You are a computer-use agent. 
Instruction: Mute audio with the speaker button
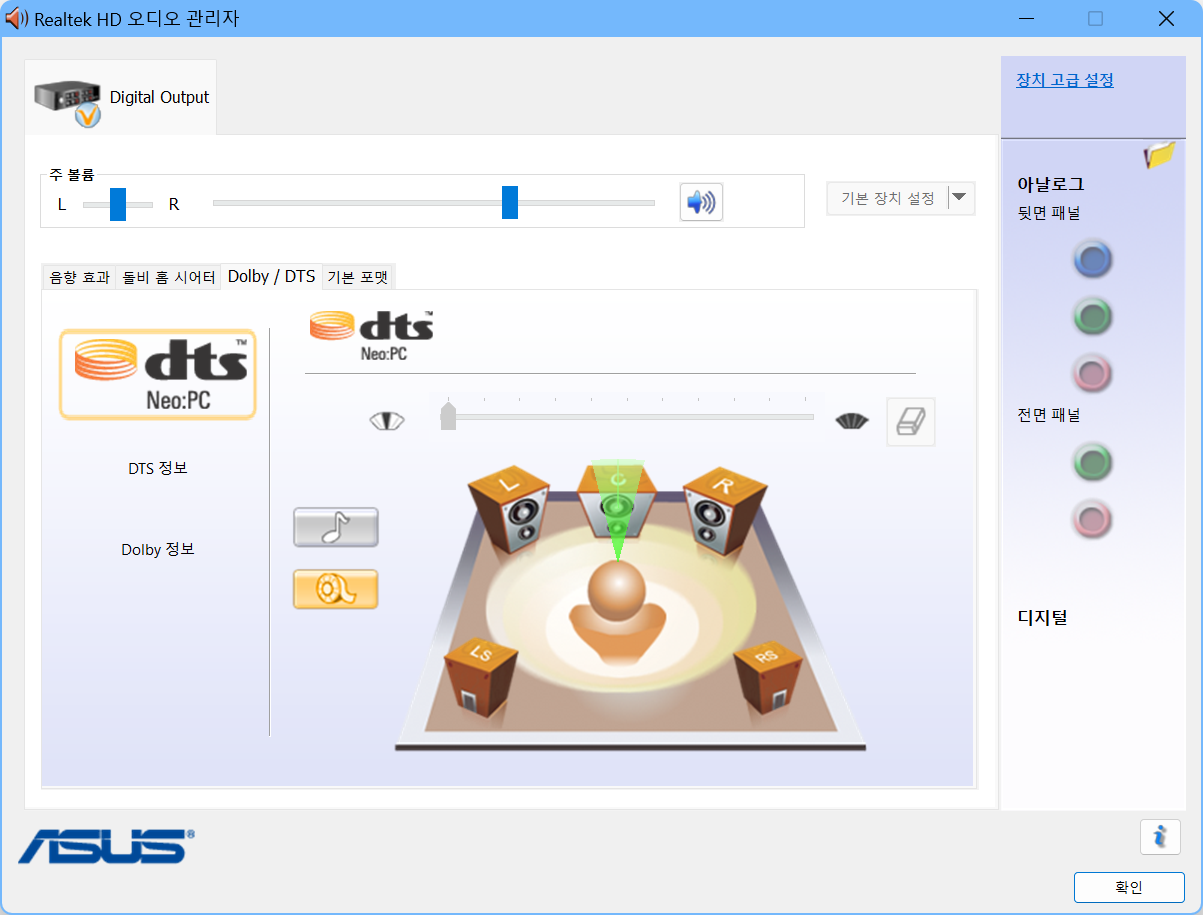coord(701,202)
